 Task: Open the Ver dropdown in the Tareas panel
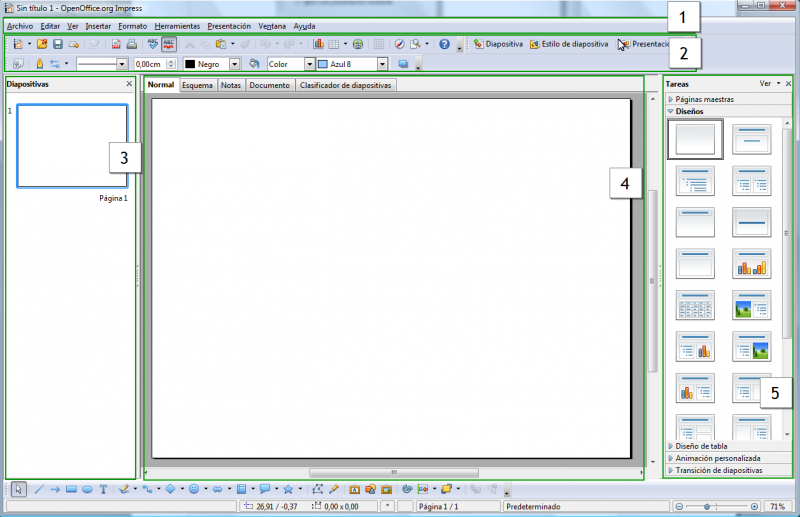[769, 83]
